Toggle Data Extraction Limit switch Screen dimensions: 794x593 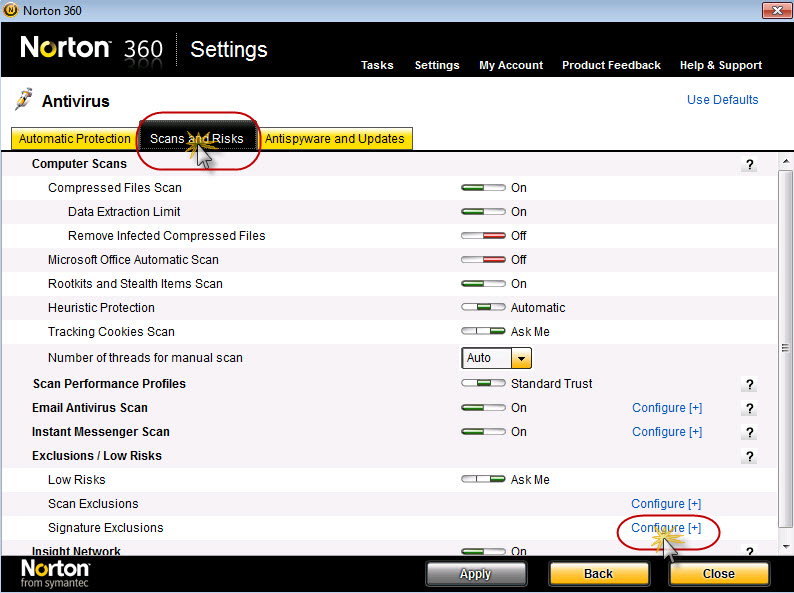point(483,212)
